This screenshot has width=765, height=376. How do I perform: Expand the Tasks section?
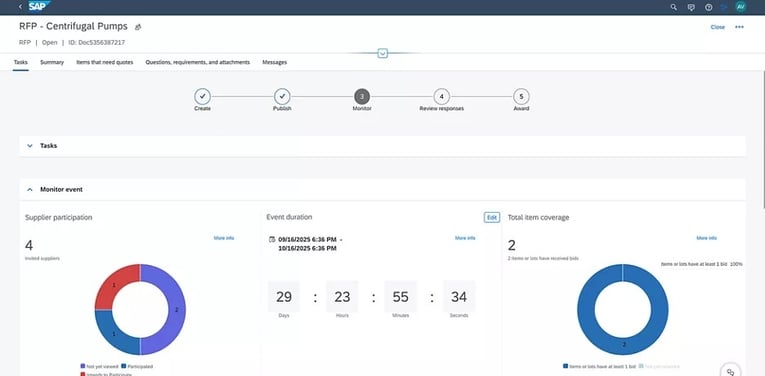click(x=30, y=145)
